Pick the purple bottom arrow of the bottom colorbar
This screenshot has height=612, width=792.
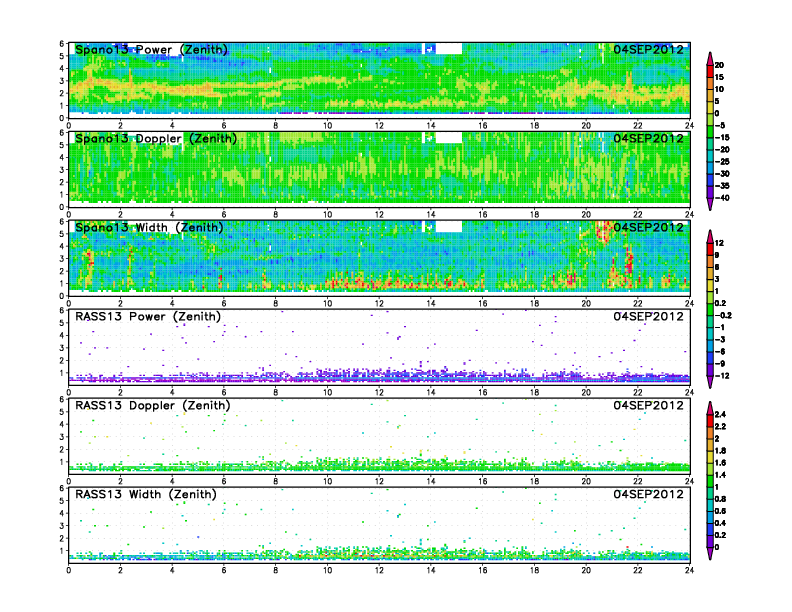[x=710, y=553]
